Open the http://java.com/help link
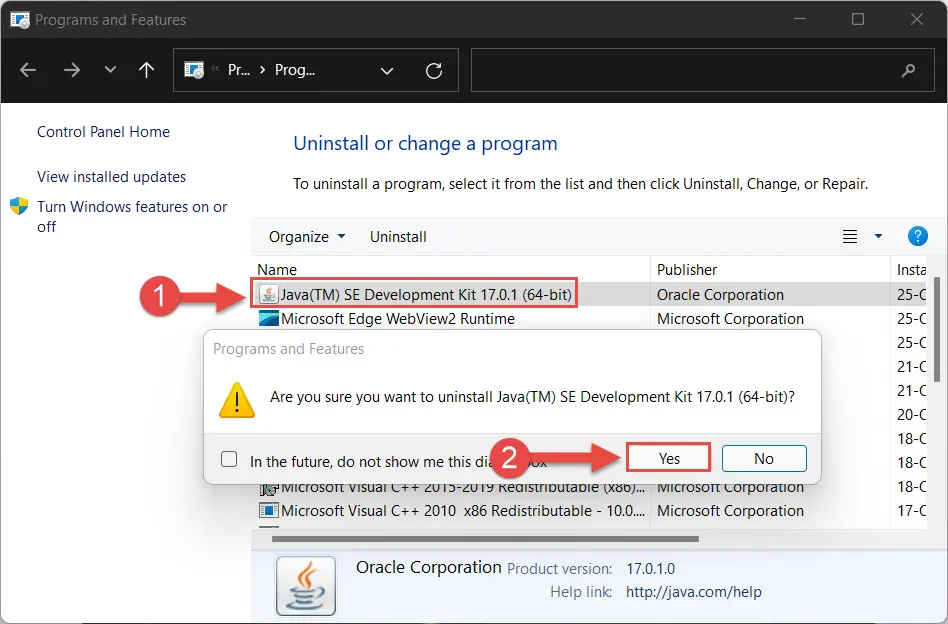Screen dimensions: 948x624 (x=693, y=592)
